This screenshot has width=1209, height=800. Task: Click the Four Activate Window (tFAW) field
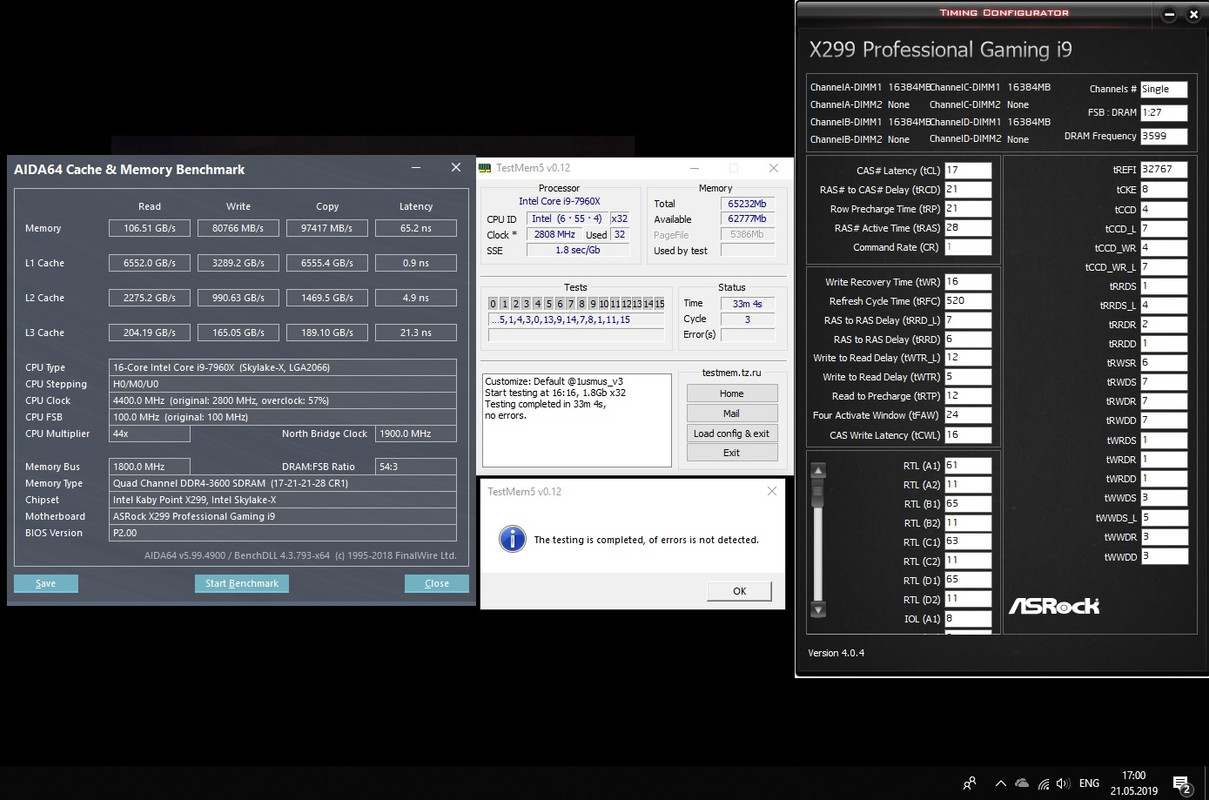click(x=967, y=415)
